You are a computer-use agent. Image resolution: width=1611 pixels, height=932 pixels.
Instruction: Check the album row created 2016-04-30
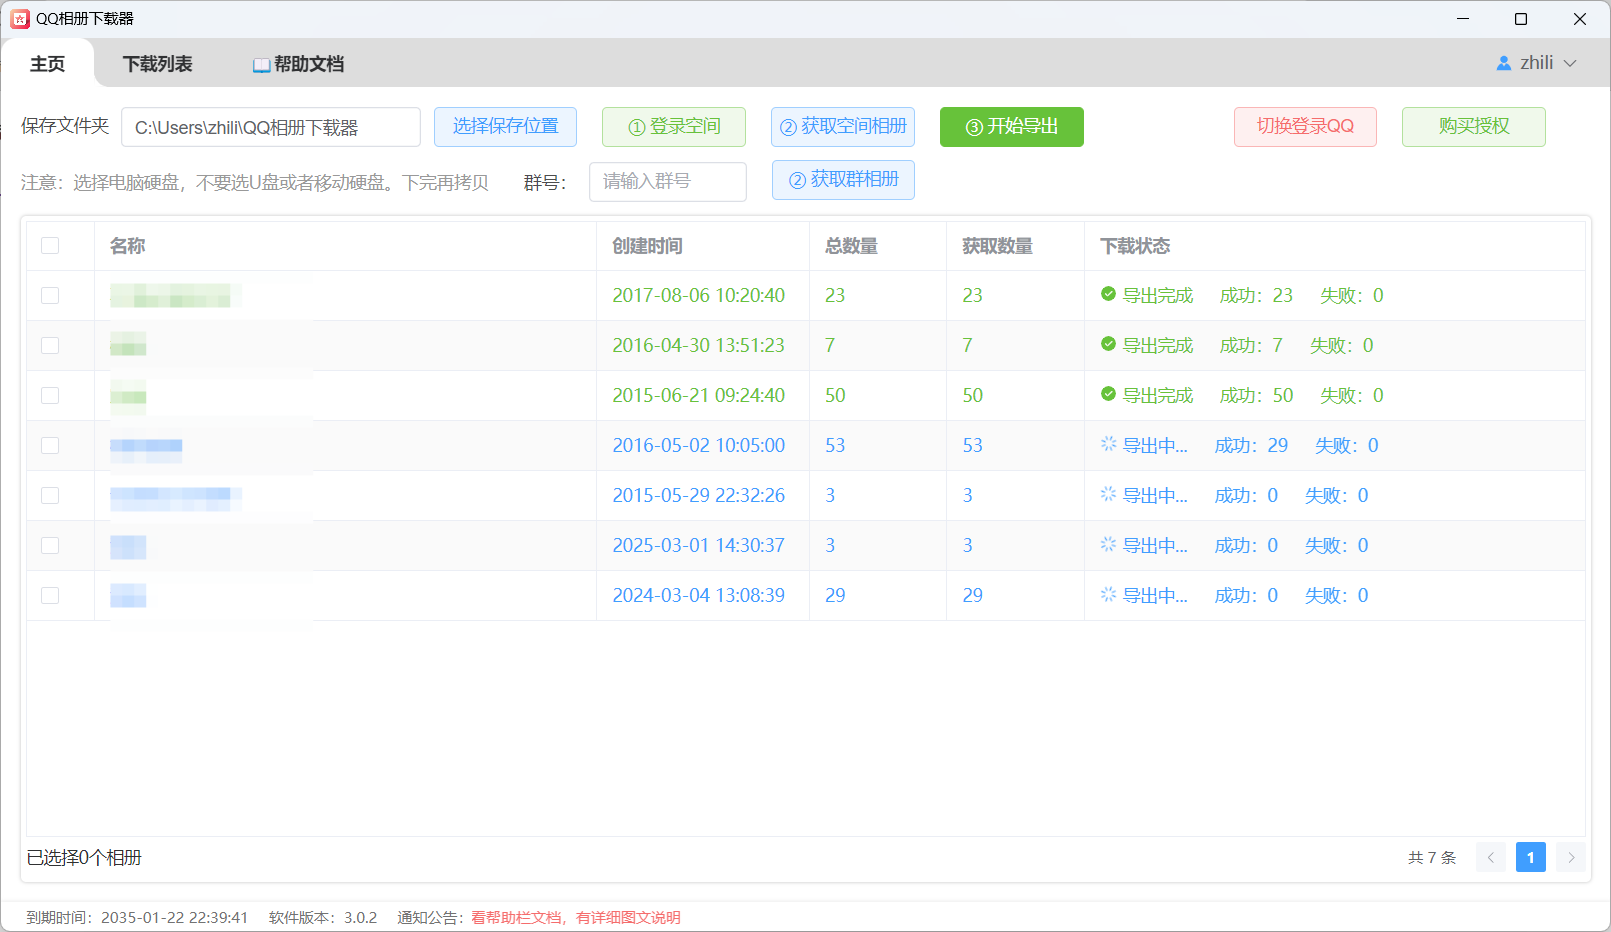click(50, 346)
